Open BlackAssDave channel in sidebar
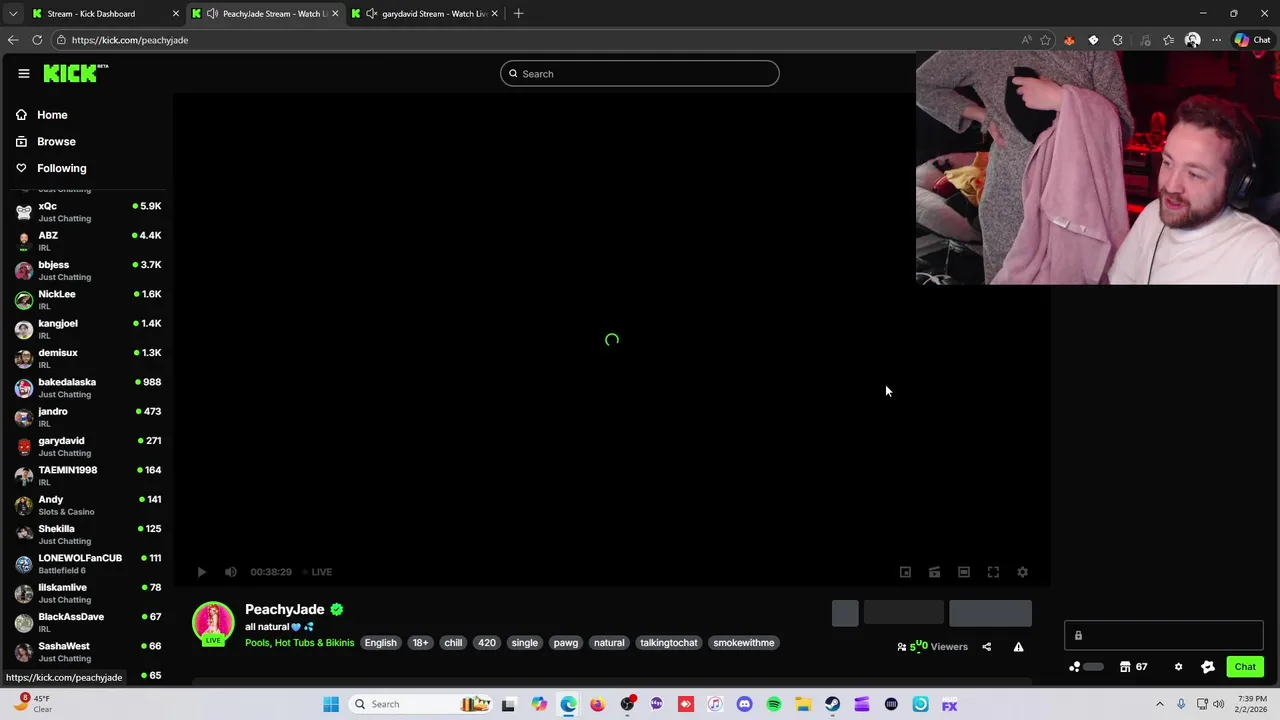This screenshot has width=1280, height=720. click(x=88, y=622)
